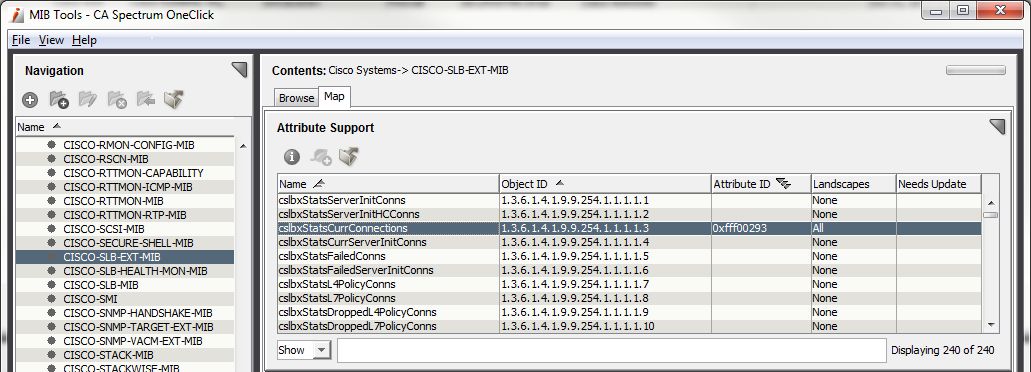Select CISCO-RTTMON-RTP-MIB in the Navigation list
1031x372 pixels.
pyautogui.click(x=125, y=215)
